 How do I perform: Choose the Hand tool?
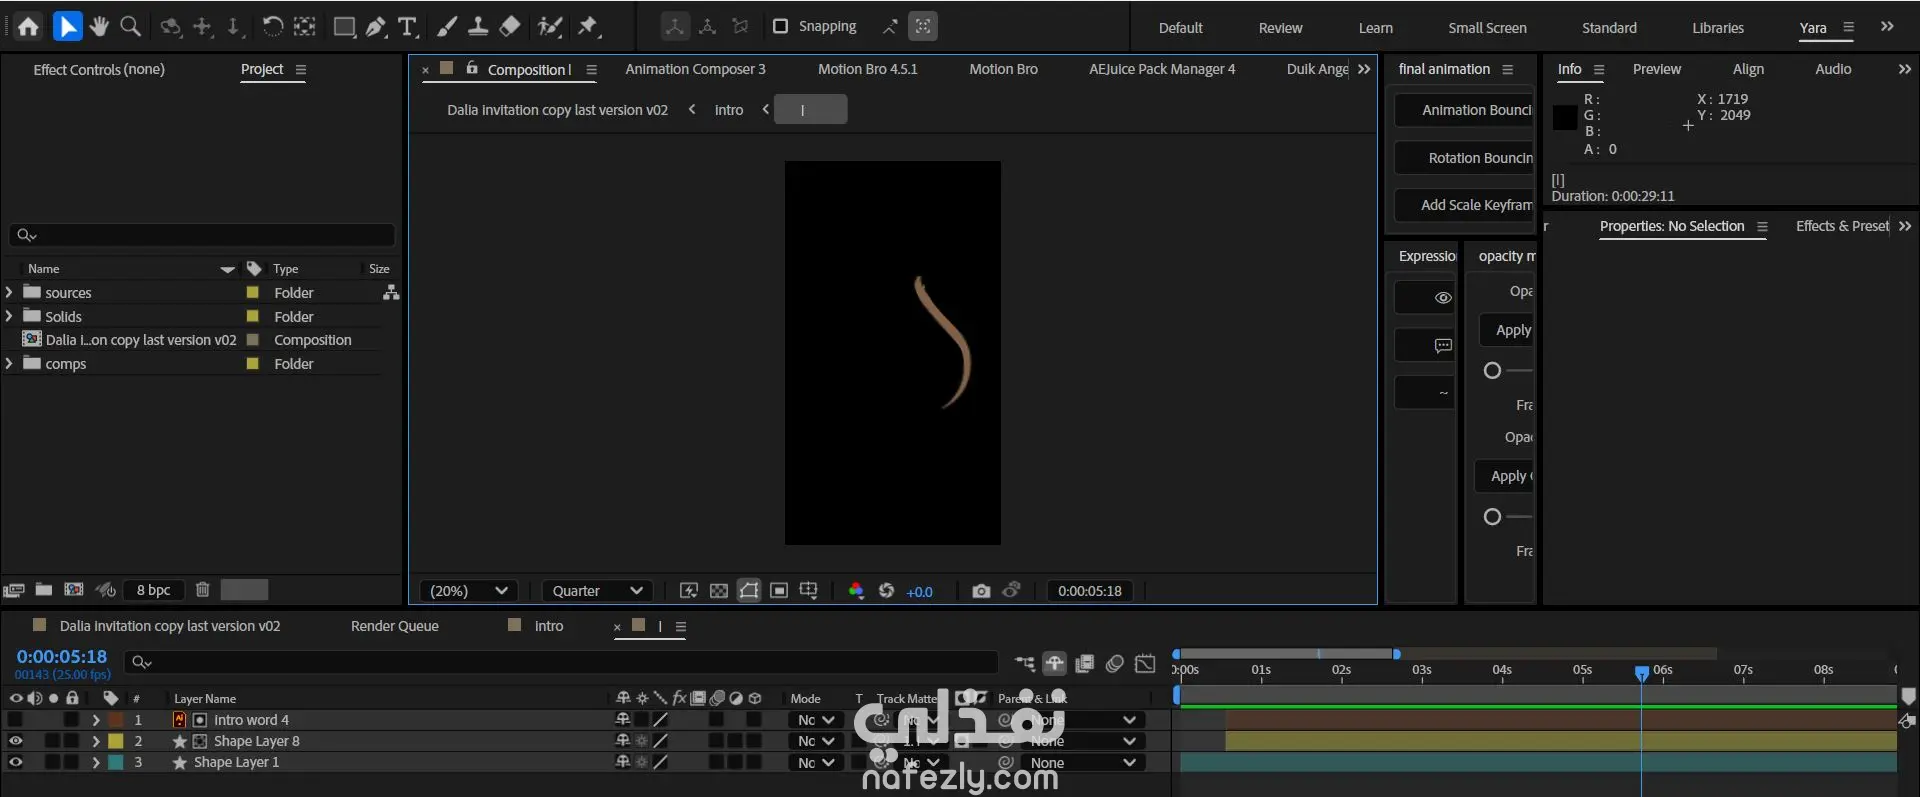pyautogui.click(x=99, y=27)
